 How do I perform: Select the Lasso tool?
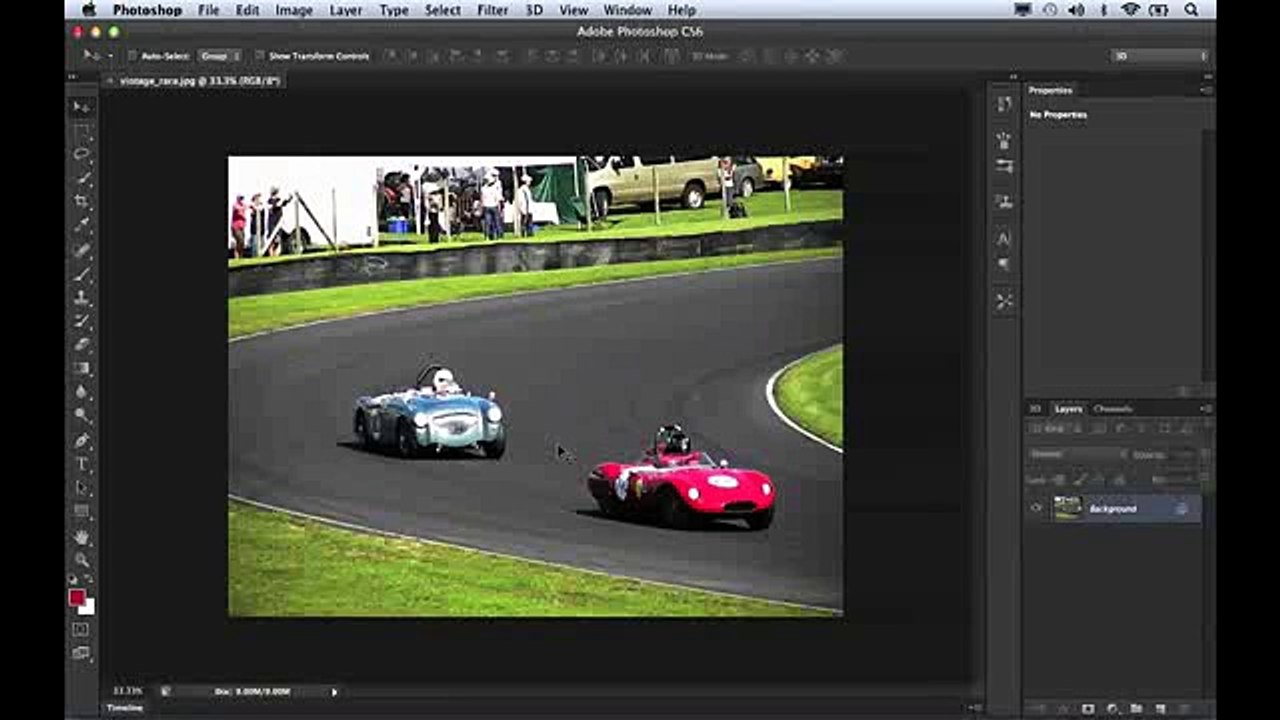[82, 154]
